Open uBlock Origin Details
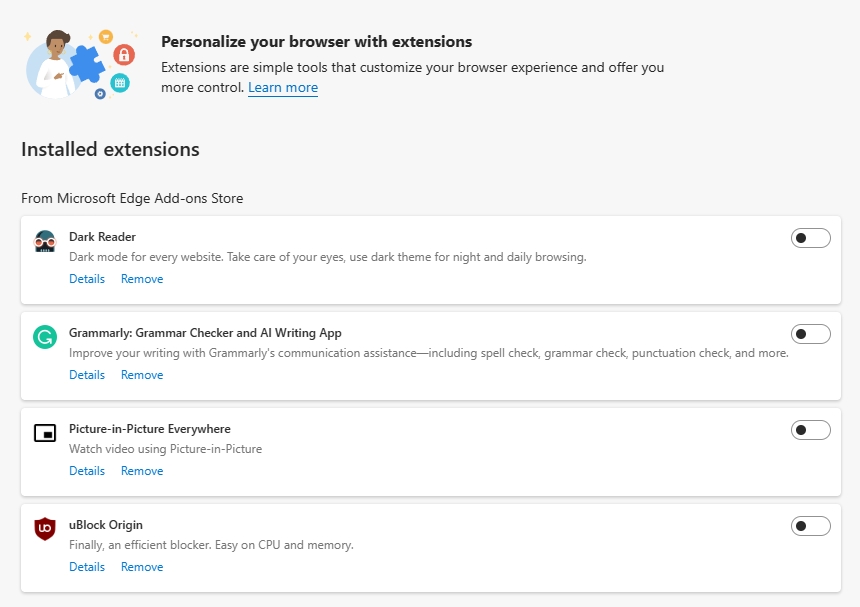860x607 pixels. pyautogui.click(x=87, y=567)
